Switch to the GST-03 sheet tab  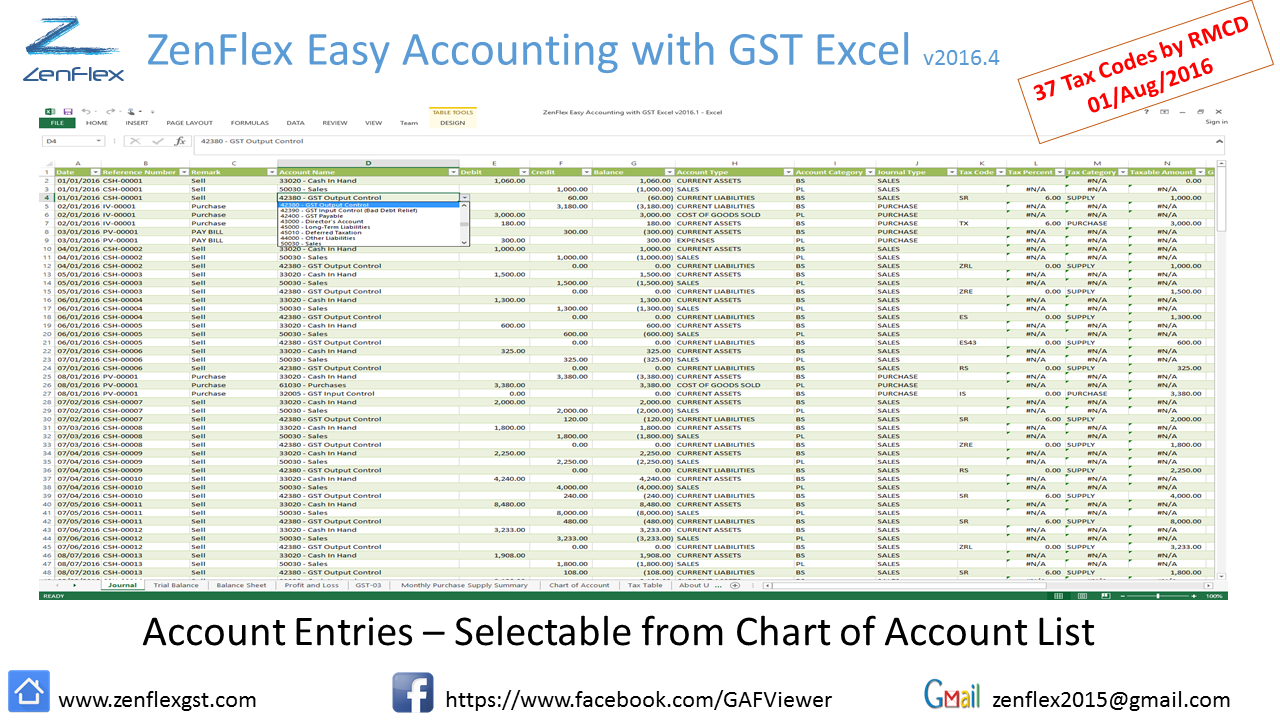point(369,585)
